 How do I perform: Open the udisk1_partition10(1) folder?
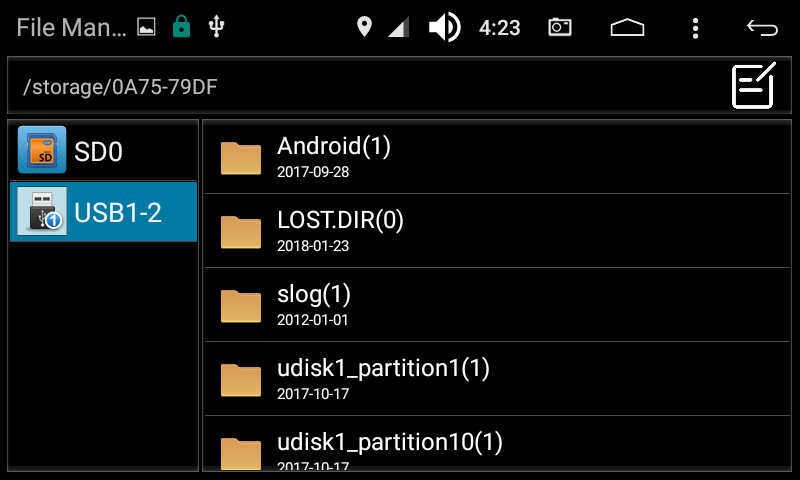tap(497, 444)
